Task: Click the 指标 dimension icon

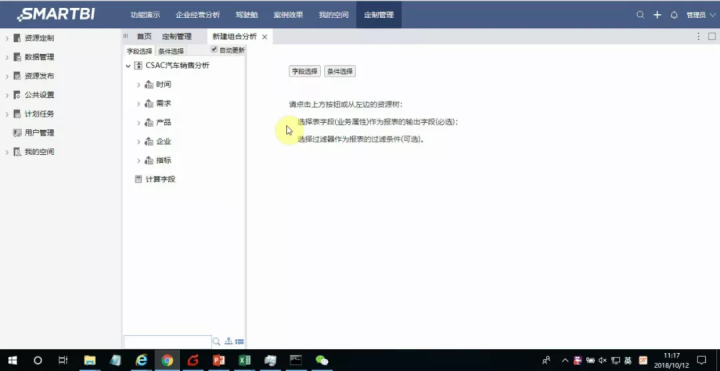Action: (x=149, y=160)
